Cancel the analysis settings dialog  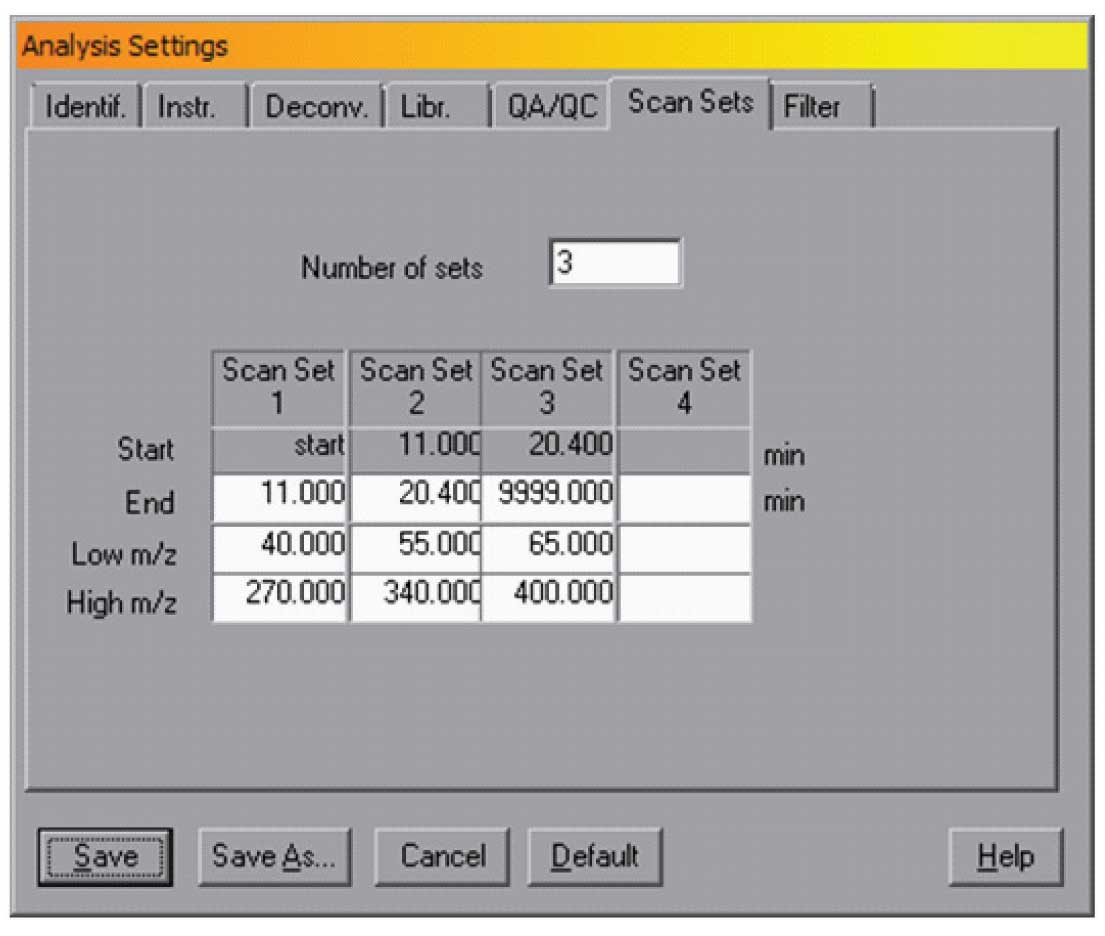(x=442, y=856)
